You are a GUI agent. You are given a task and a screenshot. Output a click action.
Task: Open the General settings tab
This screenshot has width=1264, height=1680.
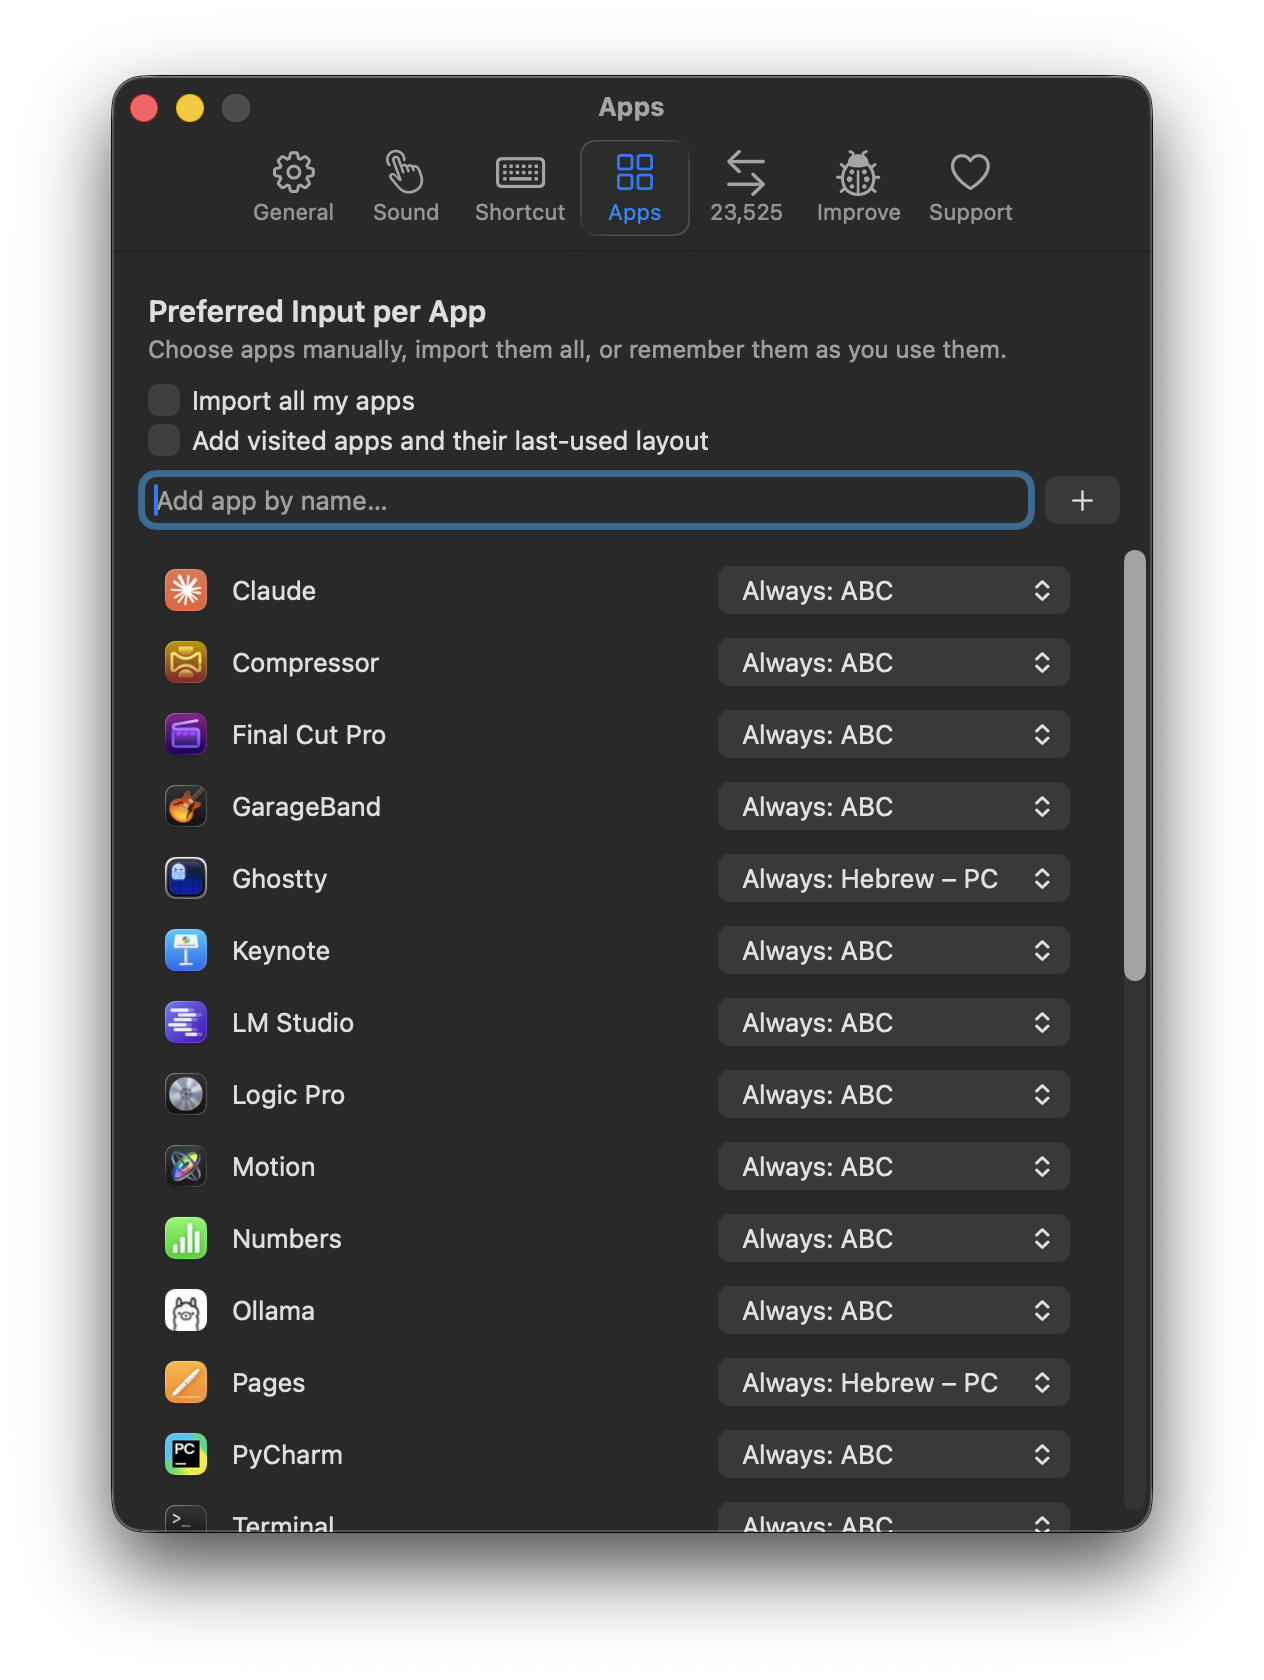(x=293, y=188)
